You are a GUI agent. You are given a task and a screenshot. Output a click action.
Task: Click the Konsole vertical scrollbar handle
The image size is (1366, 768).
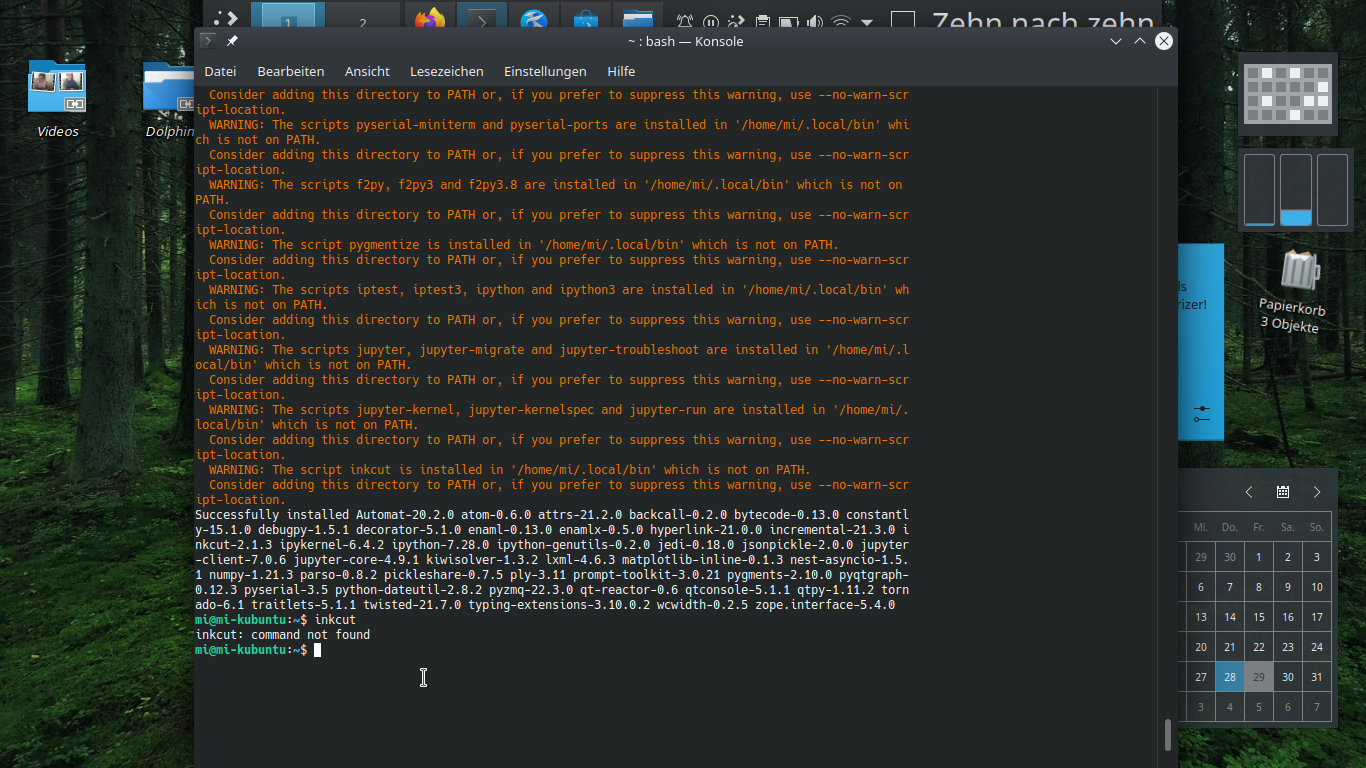[1167, 735]
